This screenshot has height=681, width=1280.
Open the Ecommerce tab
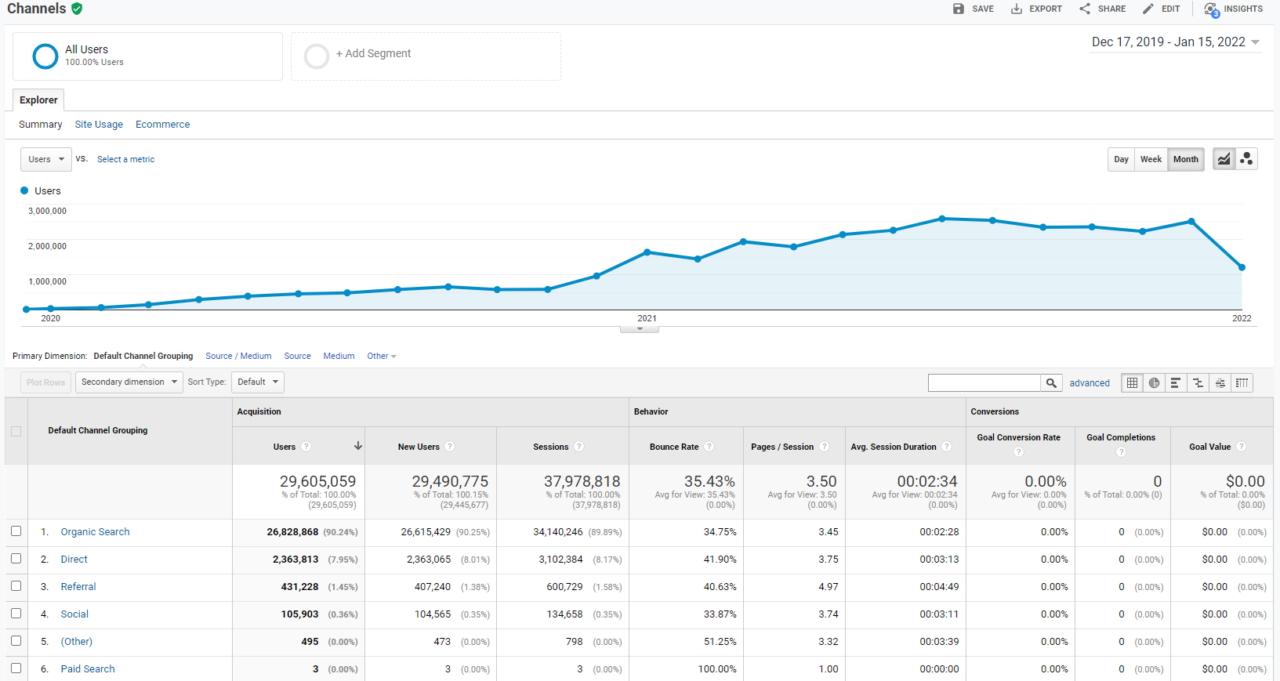click(163, 125)
